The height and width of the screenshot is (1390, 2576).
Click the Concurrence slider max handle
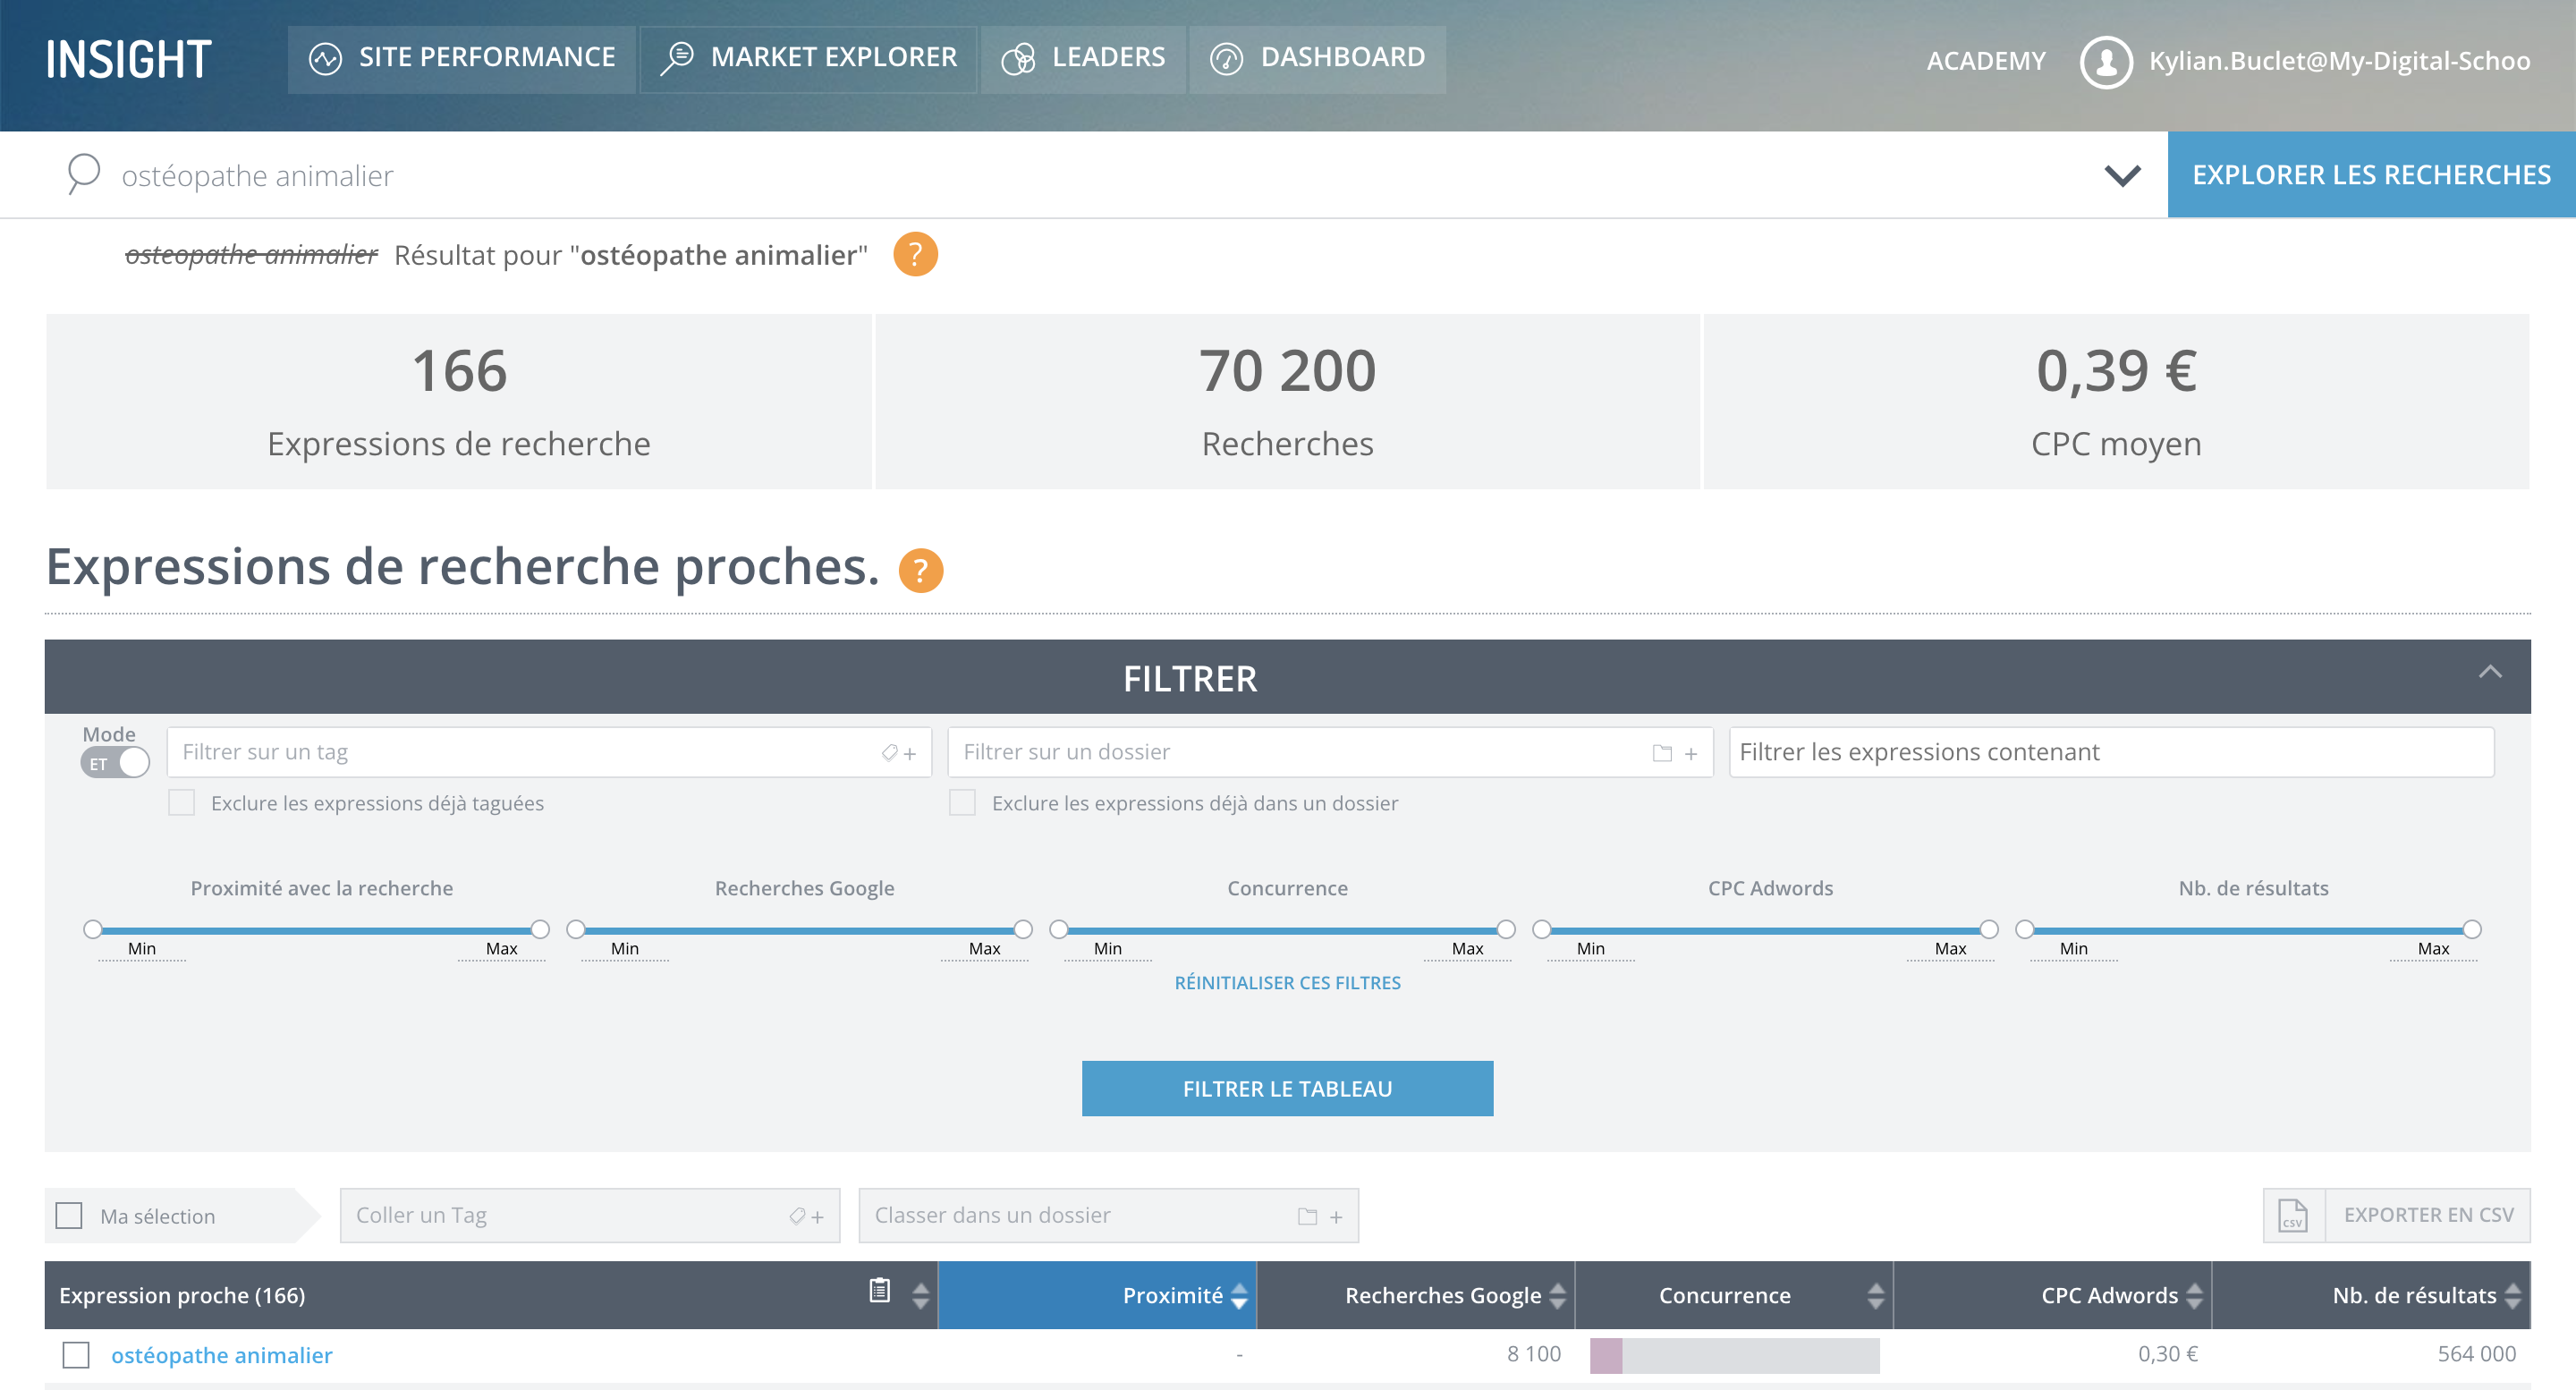pyautogui.click(x=1505, y=930)
